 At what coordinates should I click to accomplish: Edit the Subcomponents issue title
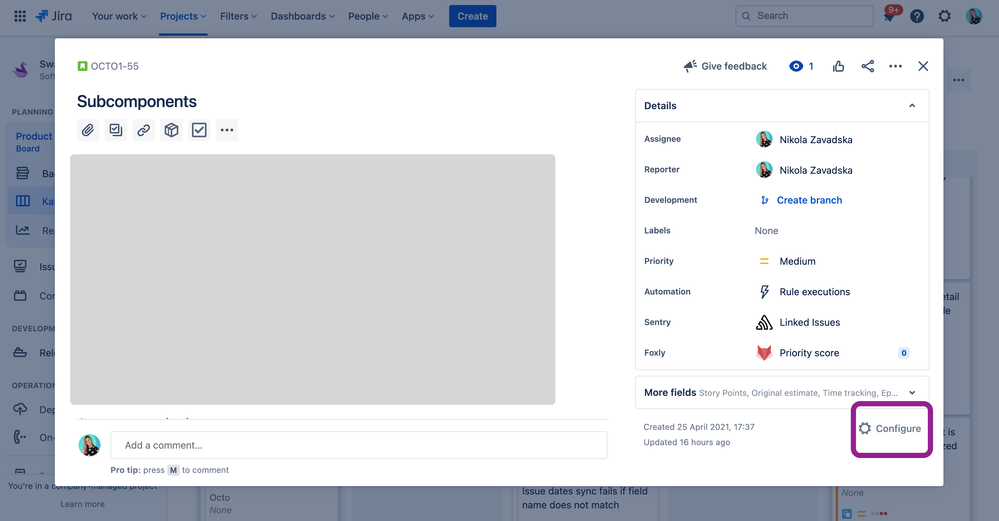[137, 101]
